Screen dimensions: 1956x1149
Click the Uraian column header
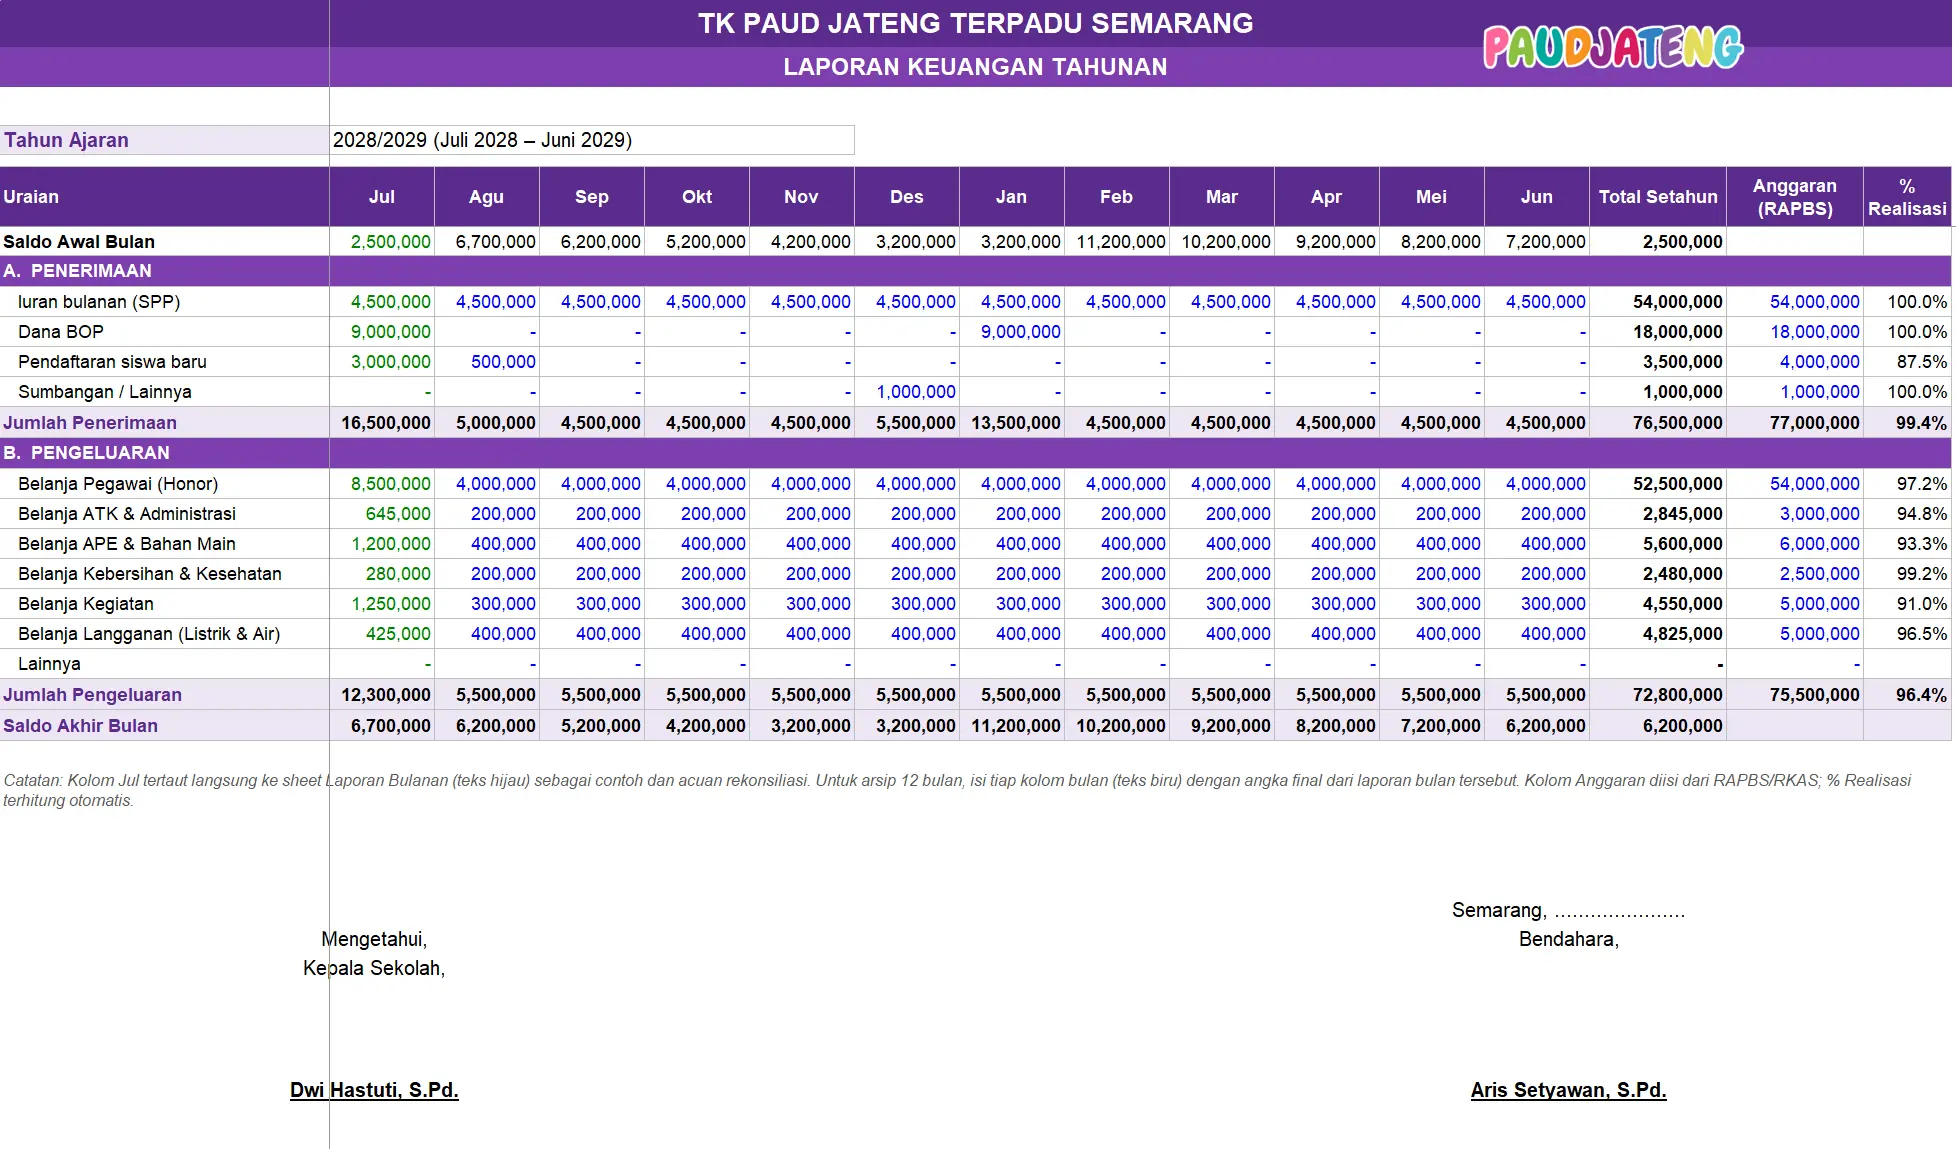(164, 197)
